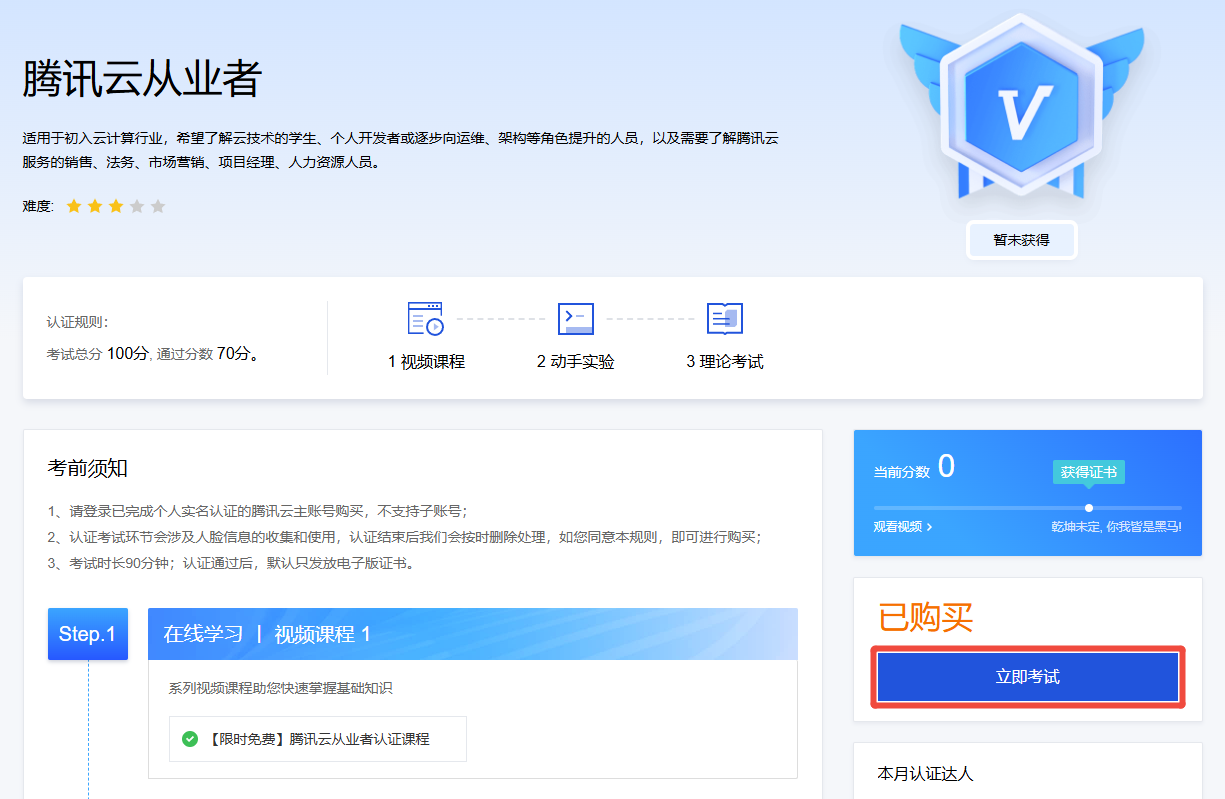Click notice line about 考试时长90分钟
The image size is (1225, 799).
coord(231,563)
